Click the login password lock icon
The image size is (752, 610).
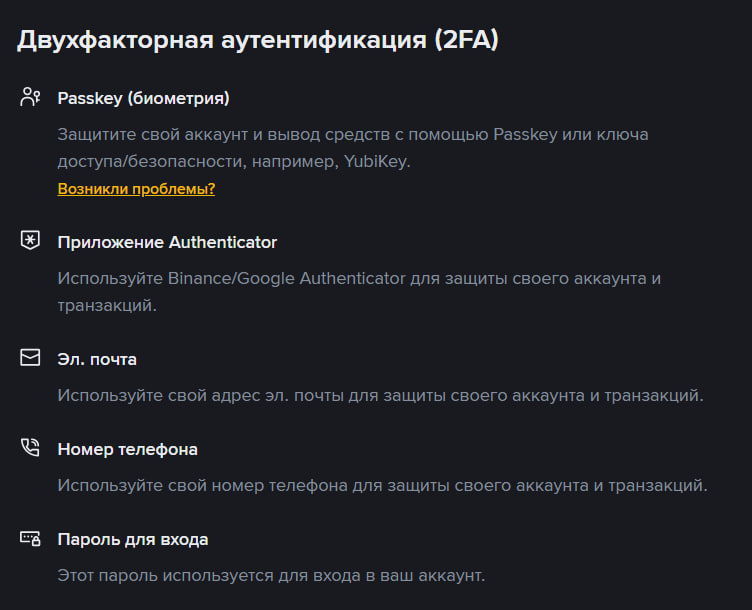click(30, 539)
